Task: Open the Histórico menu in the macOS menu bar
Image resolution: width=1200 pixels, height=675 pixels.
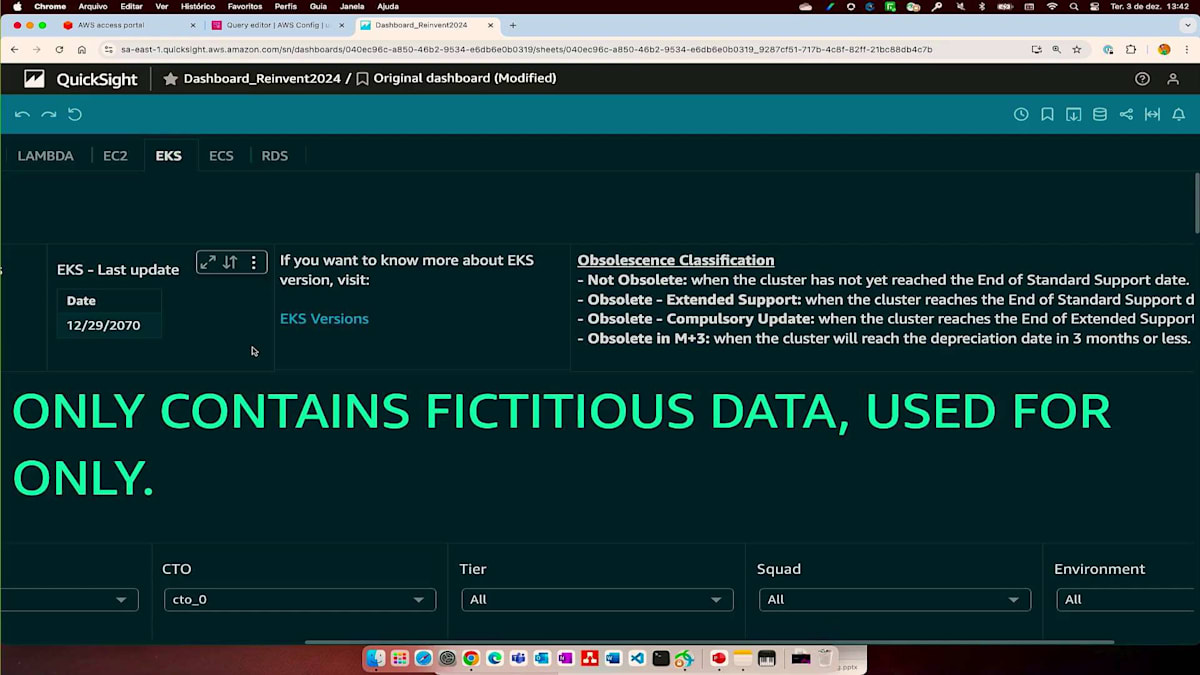Action: click(198, 6)
